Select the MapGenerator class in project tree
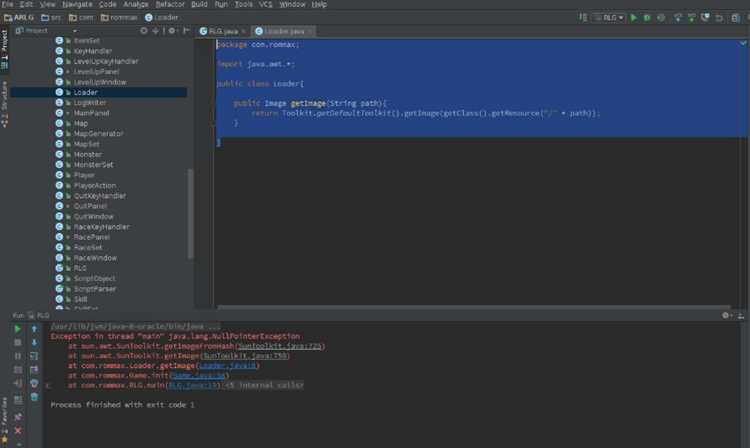 tap(99, 134)
